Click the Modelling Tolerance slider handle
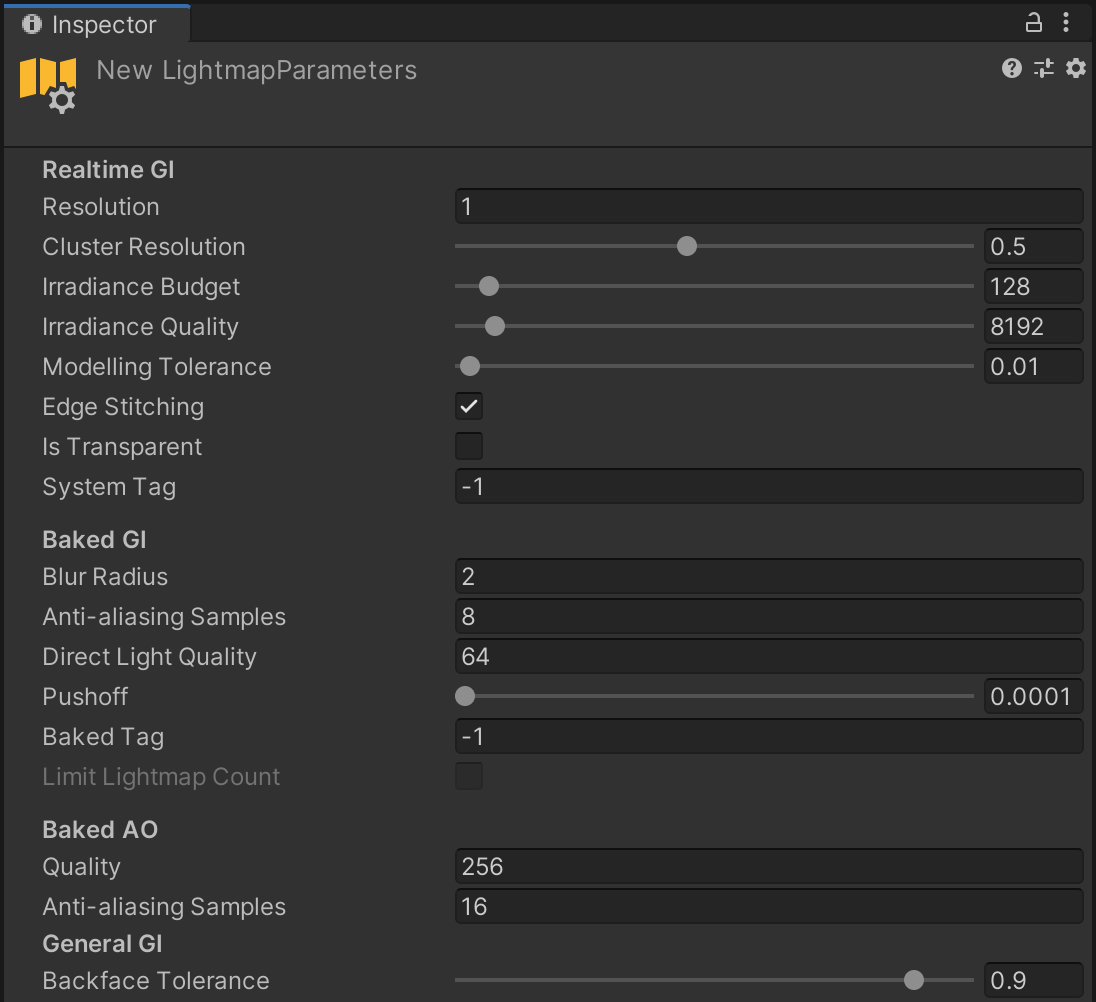This screenshot has height=1002, width=1096. (x=469, y=366)
